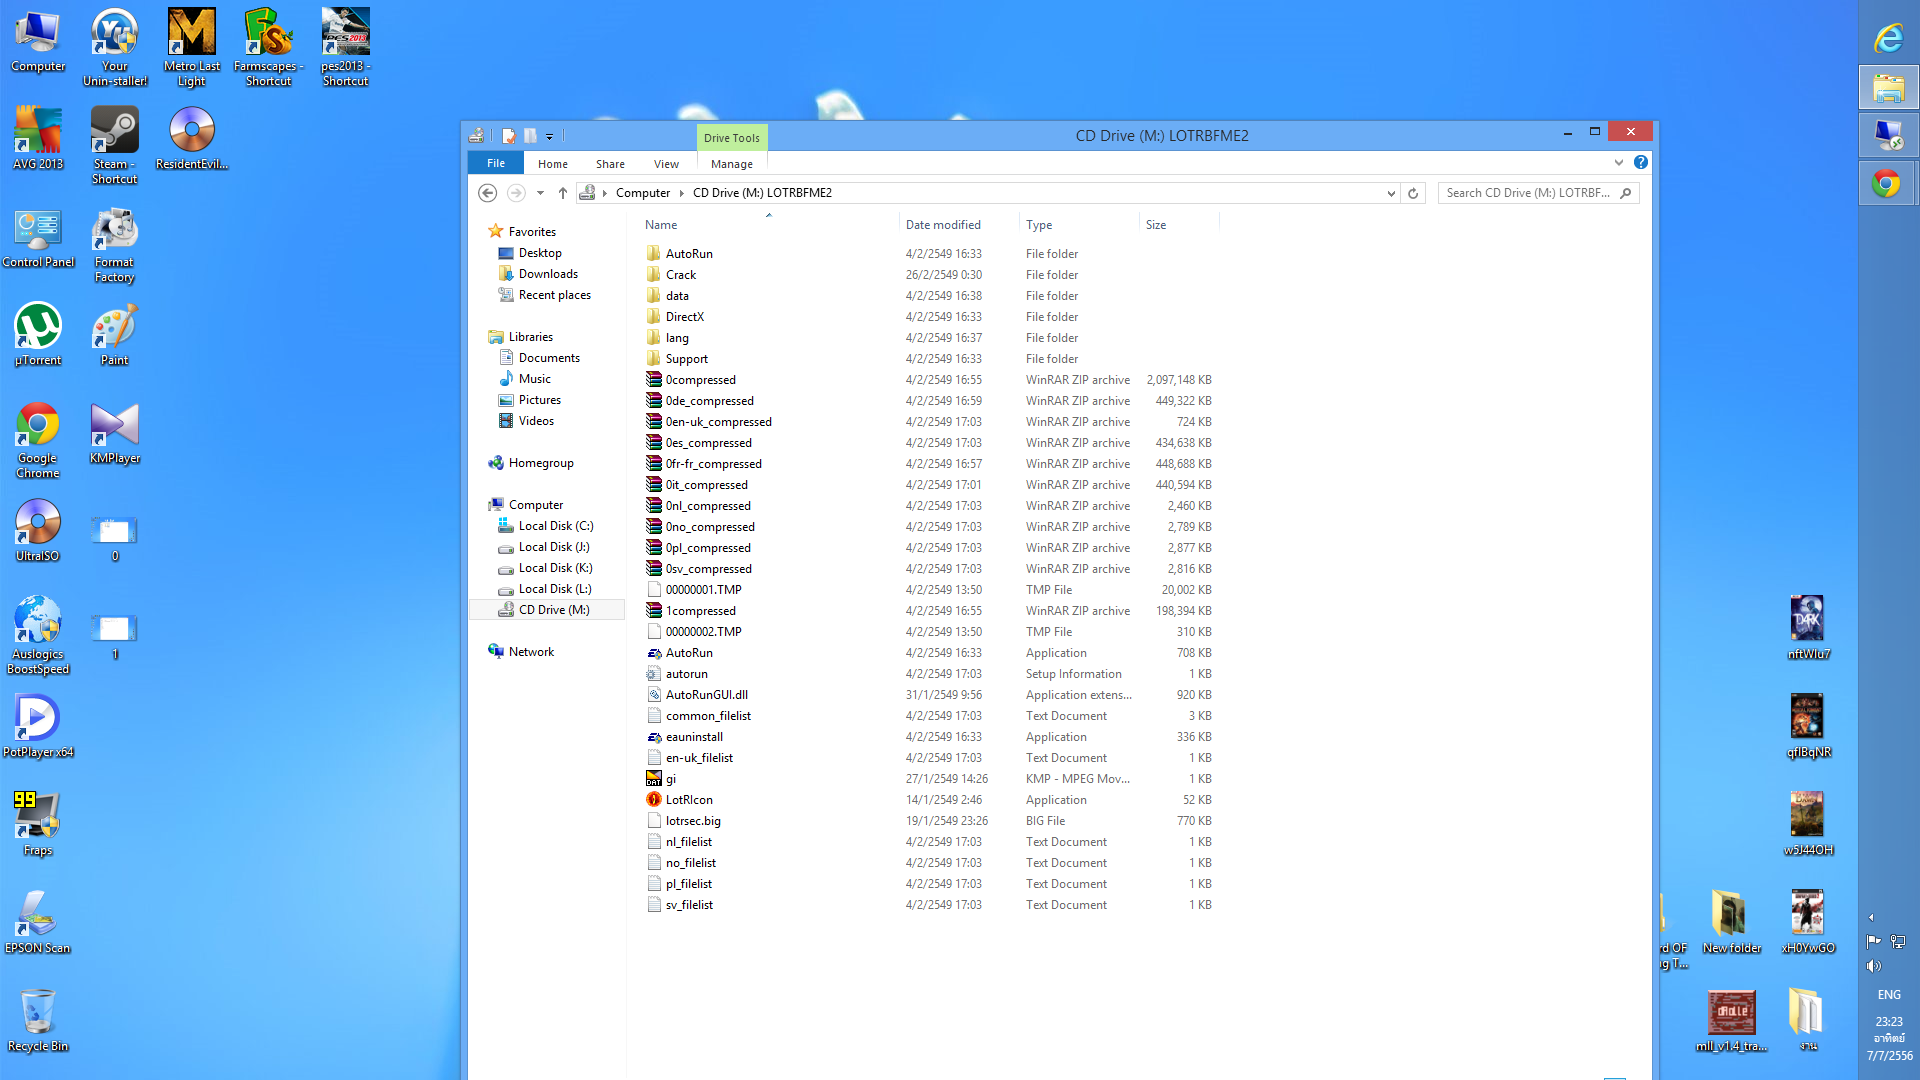Screen dimensions: 1920x1080
Task: Click the Up one level arrow
Action: (x=563, y=193)
